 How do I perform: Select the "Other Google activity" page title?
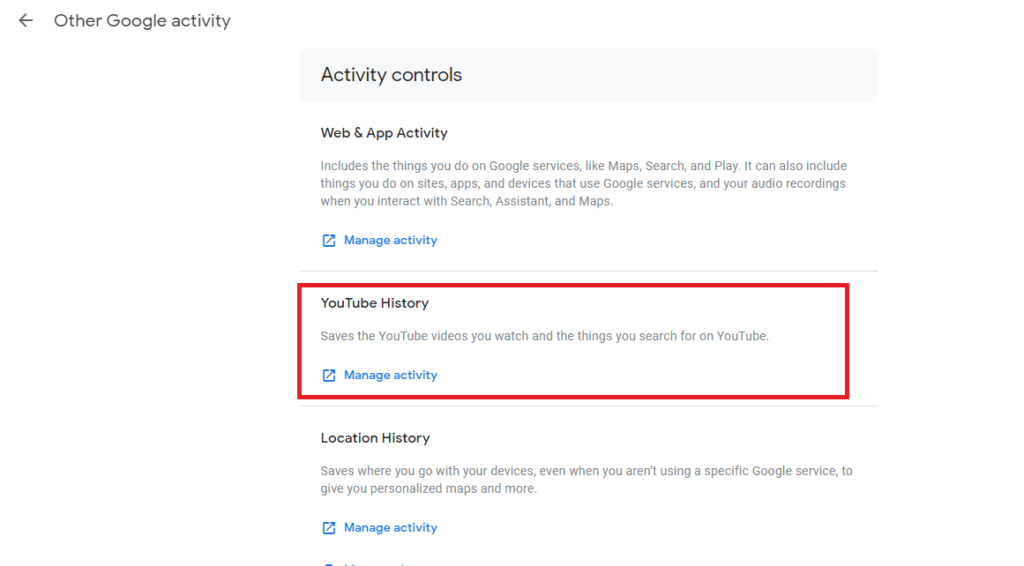142,21
